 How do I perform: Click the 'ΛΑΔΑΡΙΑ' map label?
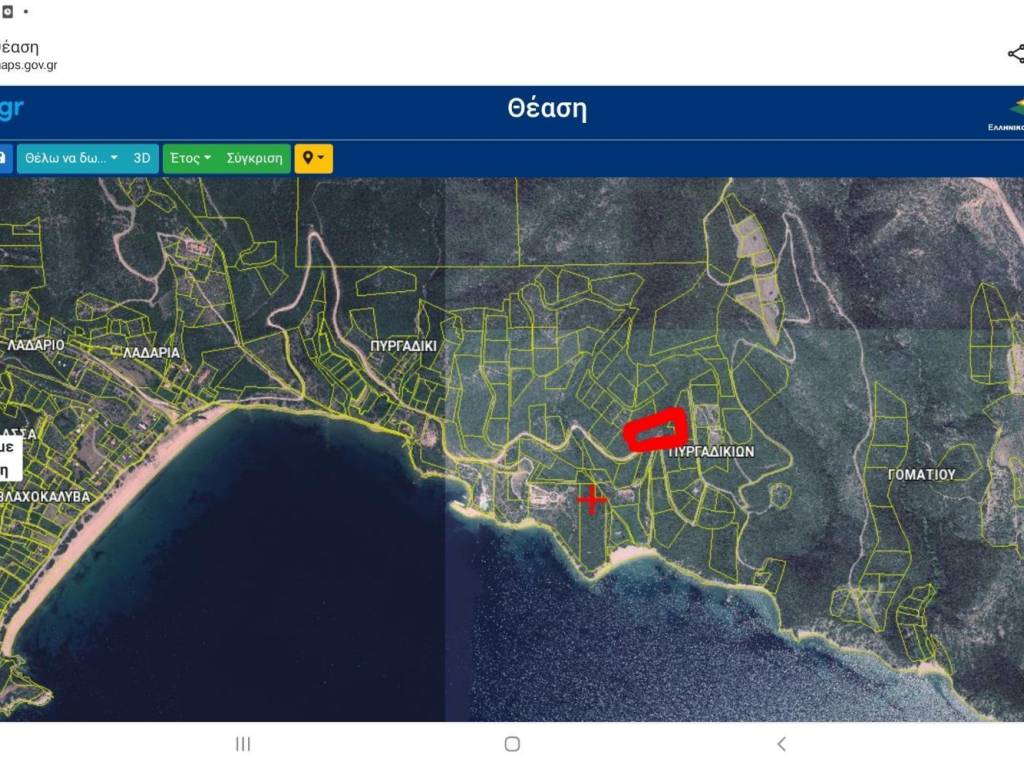(151, 353)
